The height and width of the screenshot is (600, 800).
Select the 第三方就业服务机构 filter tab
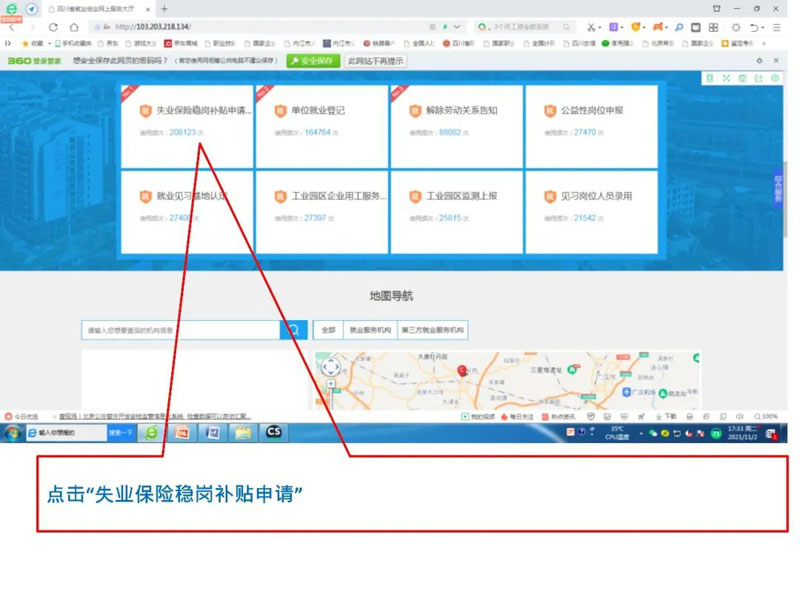pyautogui.click(x=432, y=330)
